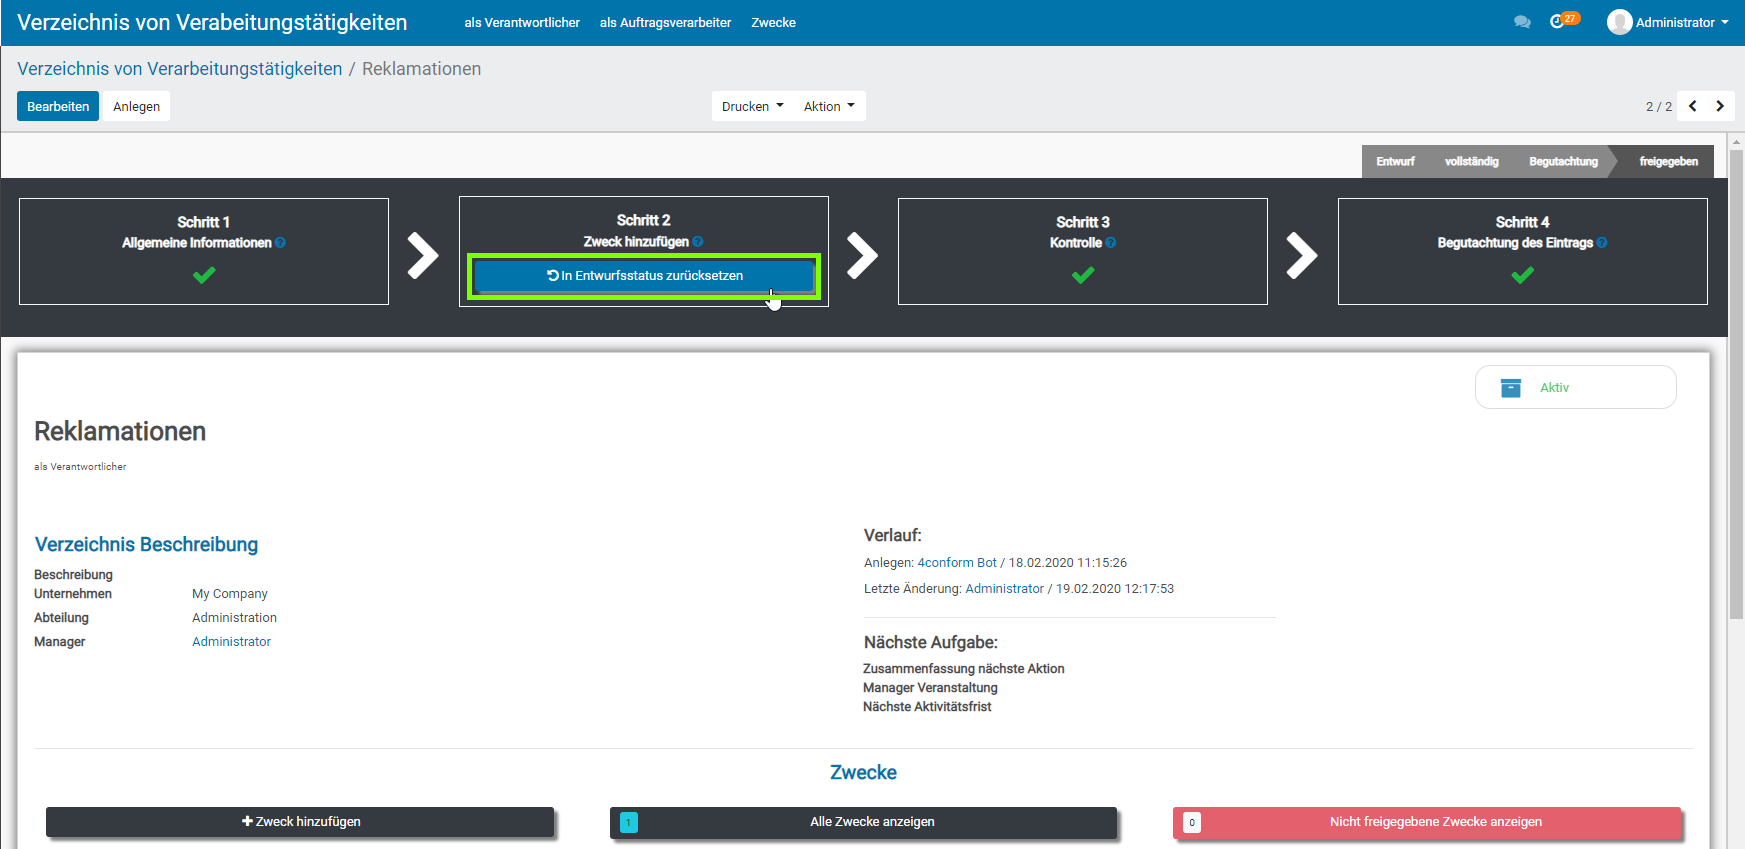The width and height of the screenshot is (1745, 849).
Task: Open the Zwecke menu item
Action: coord(773,22)
